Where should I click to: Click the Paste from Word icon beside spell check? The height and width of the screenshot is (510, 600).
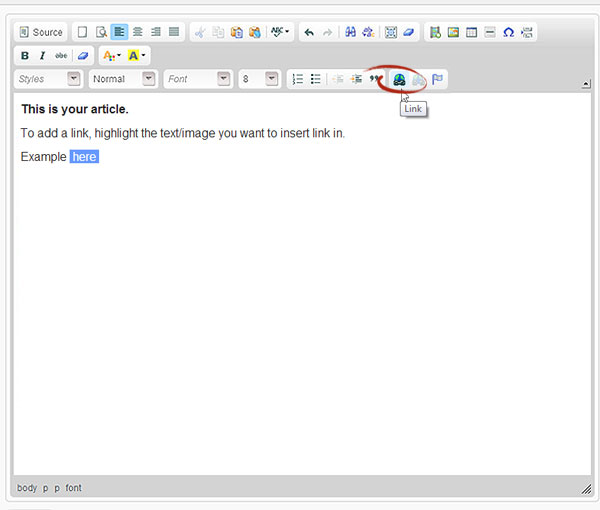pos(255,32)
